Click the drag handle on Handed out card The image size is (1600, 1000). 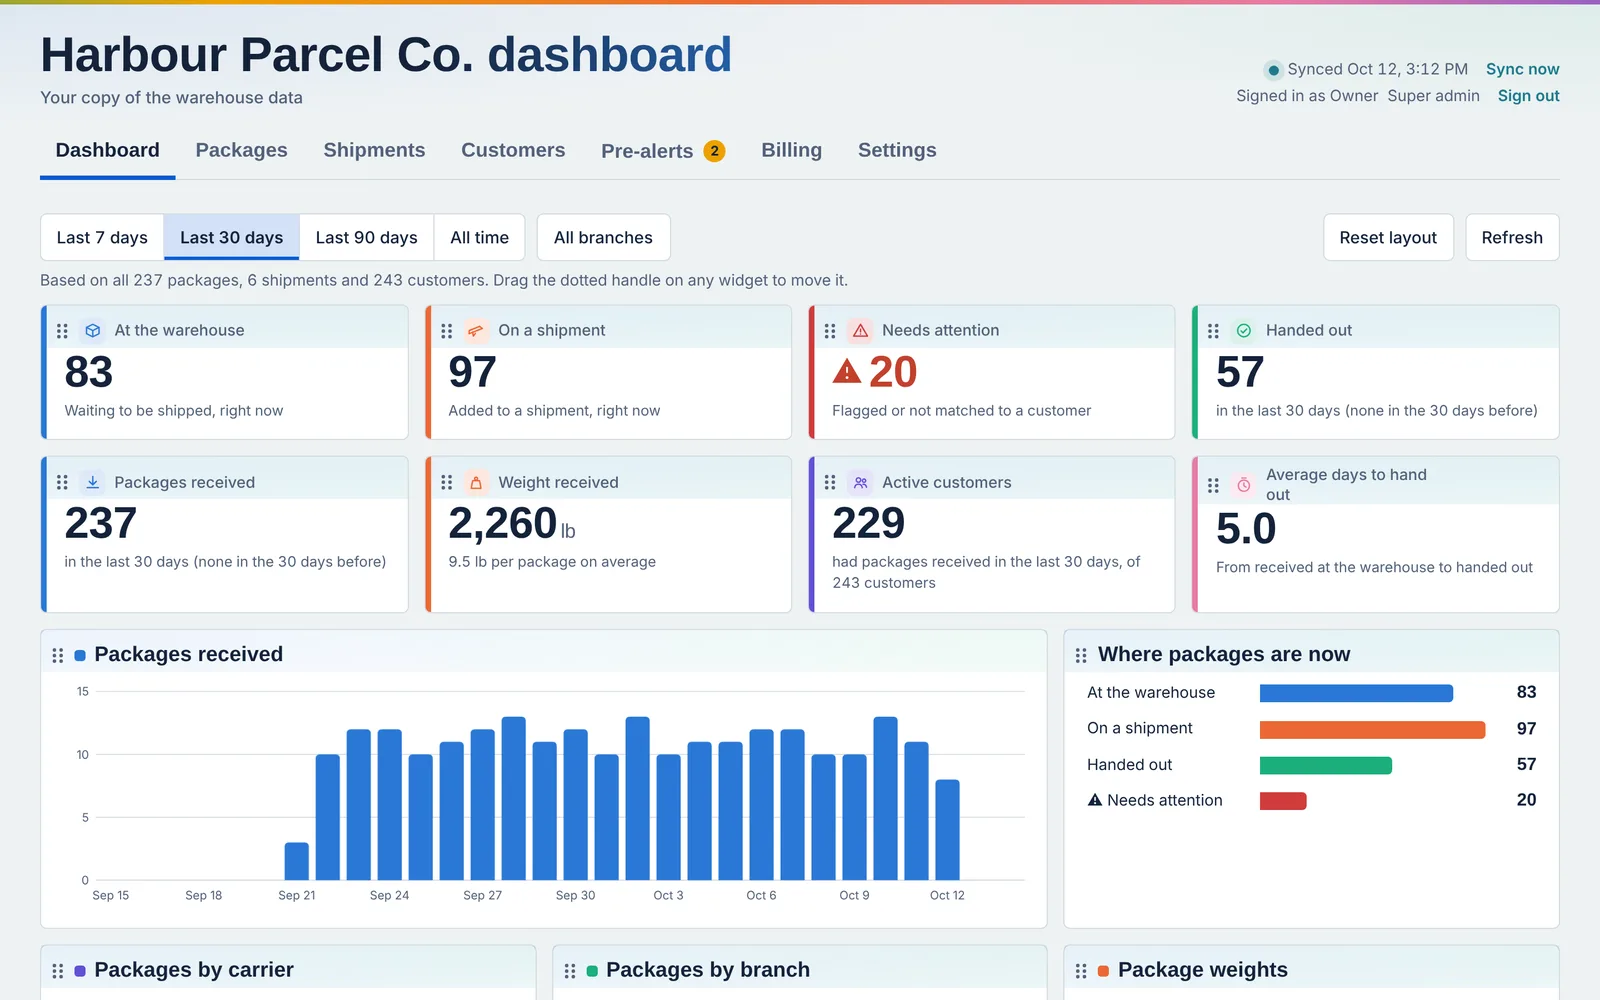1213,331
